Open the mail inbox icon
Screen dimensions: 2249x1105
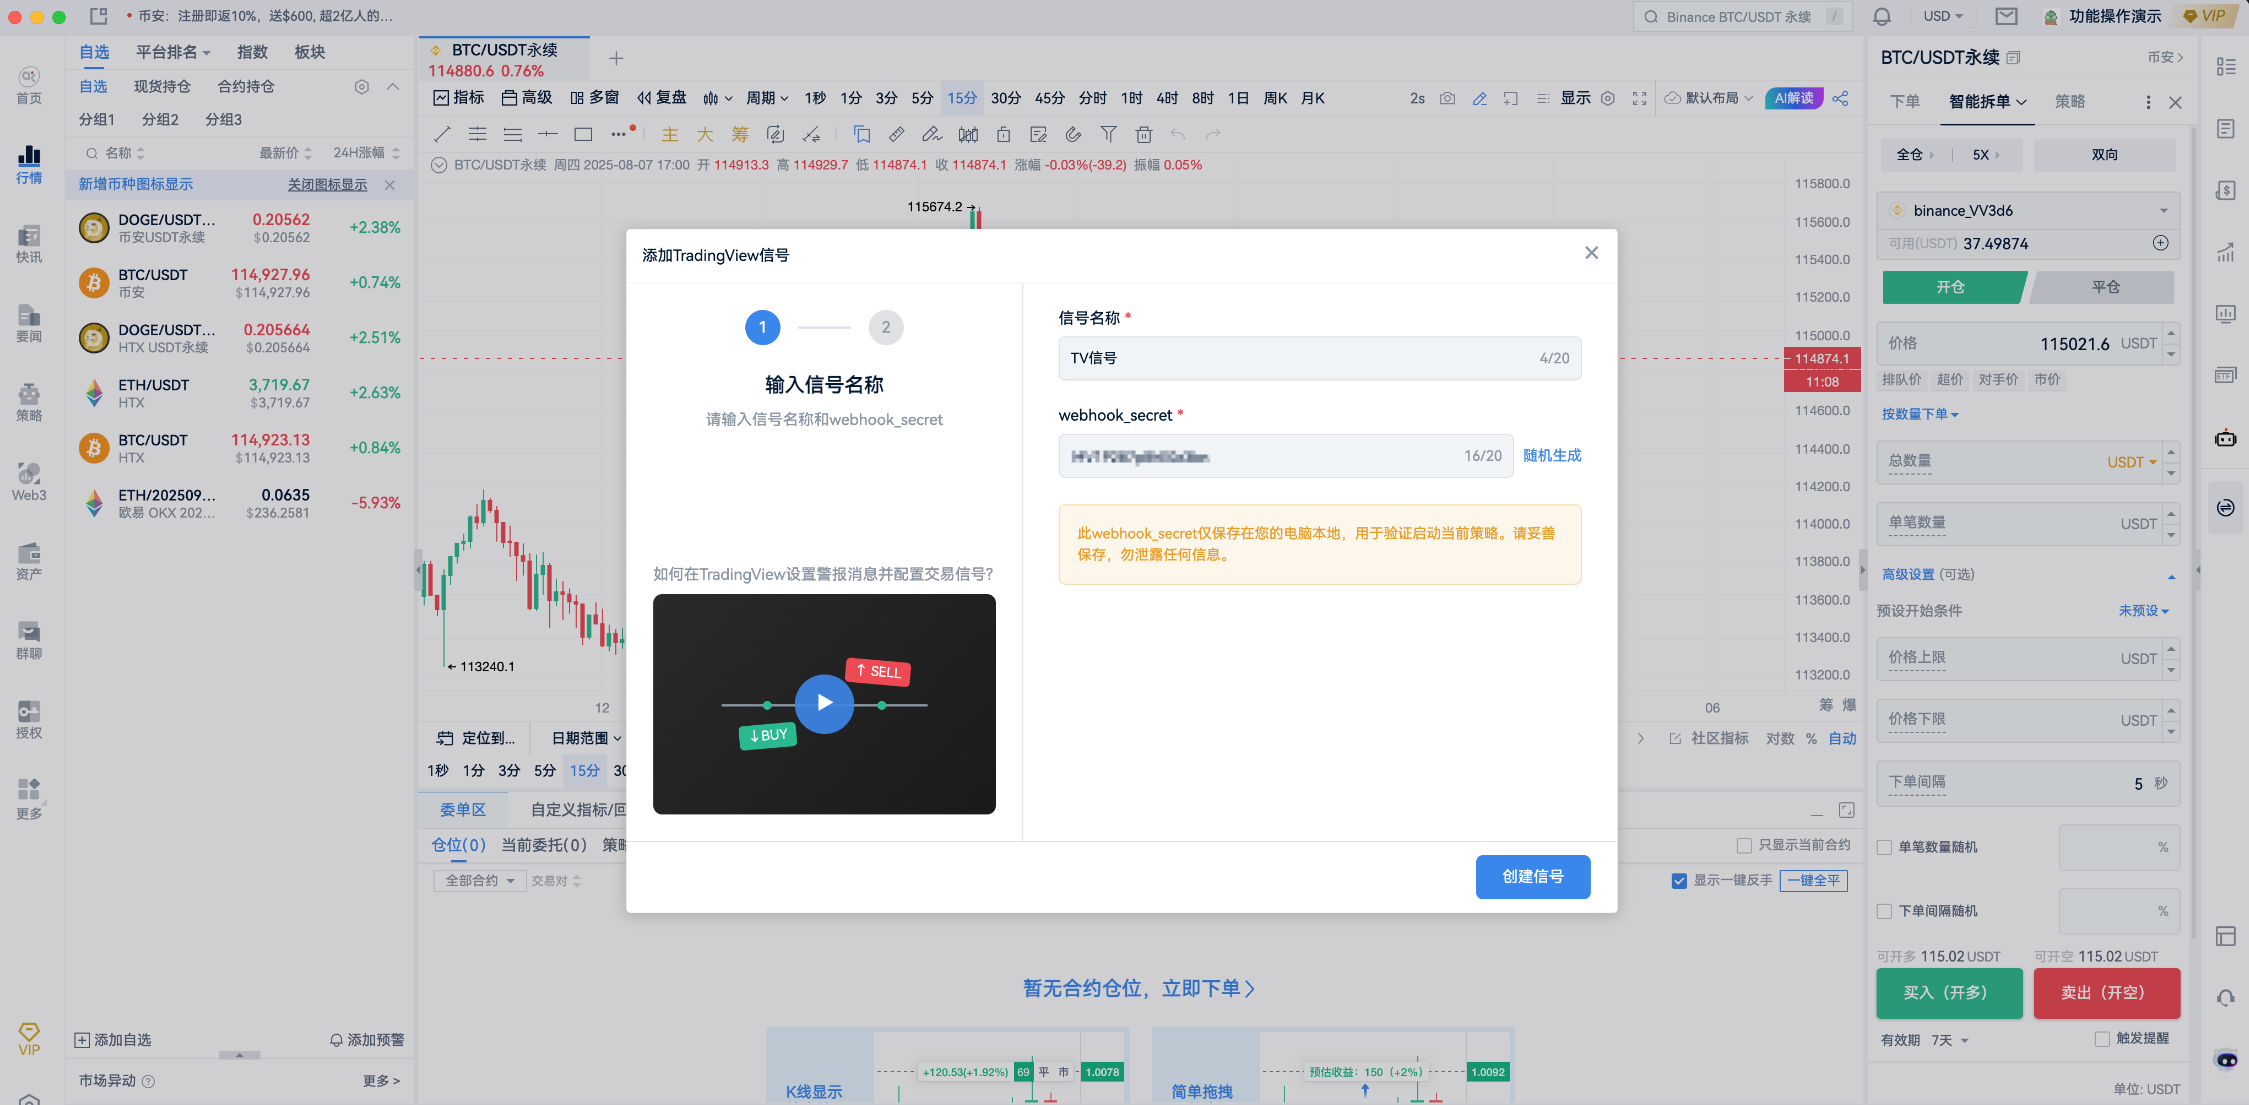(2005, 17)
